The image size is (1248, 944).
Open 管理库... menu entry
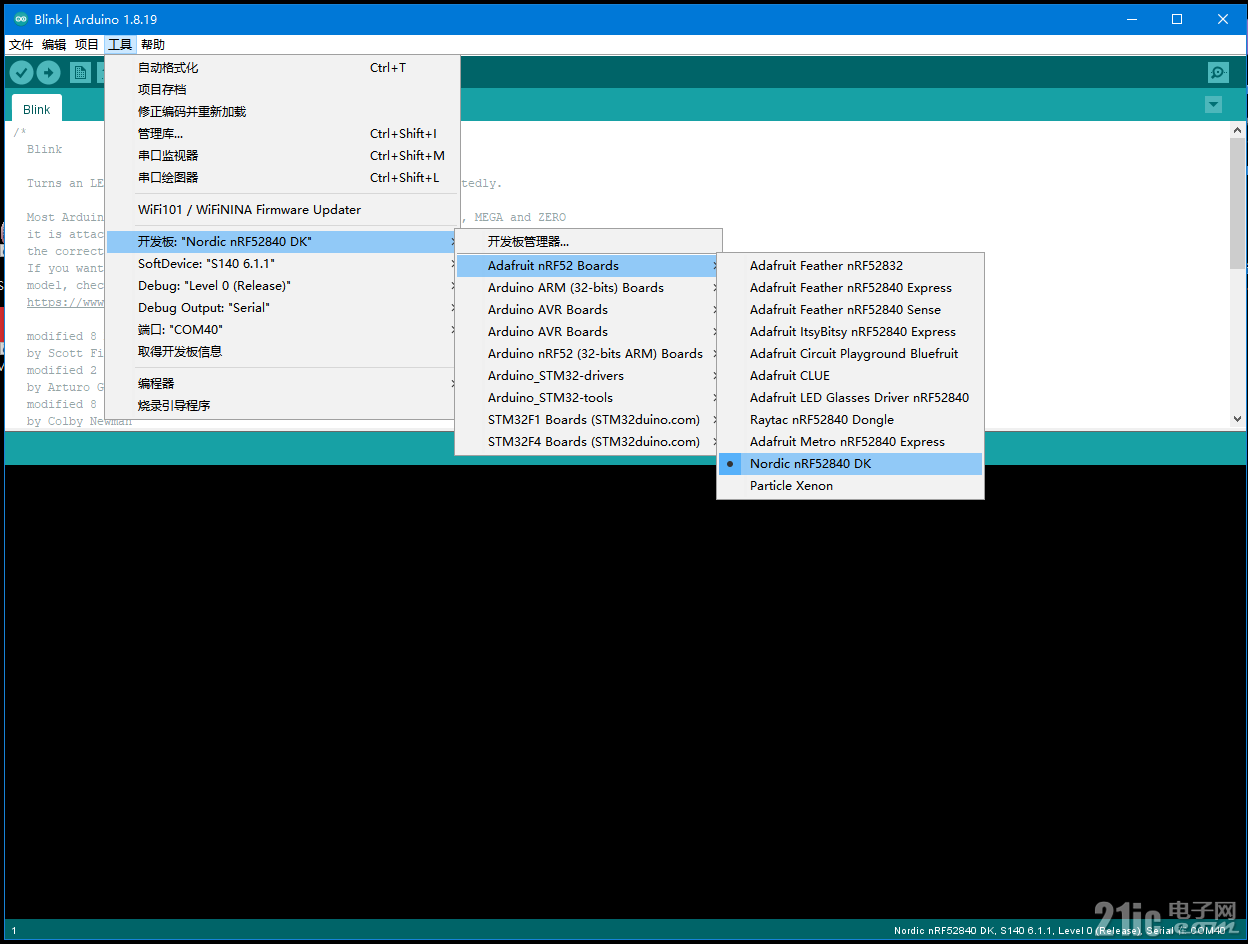283,134
